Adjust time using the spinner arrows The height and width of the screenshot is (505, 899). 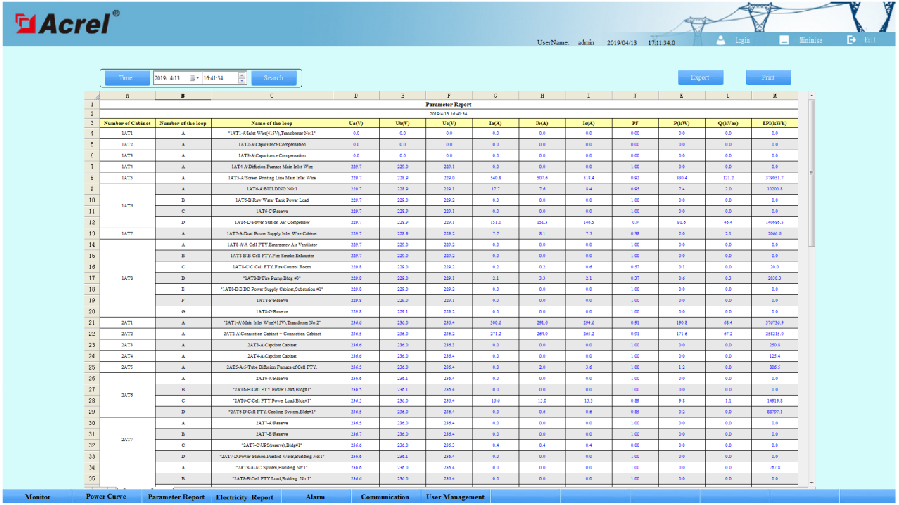point(241,77)
